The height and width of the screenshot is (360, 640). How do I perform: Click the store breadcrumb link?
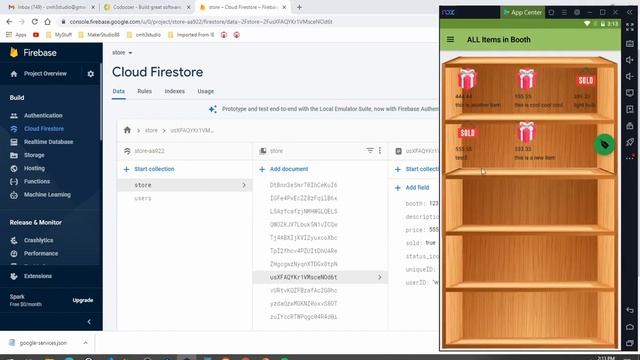click(x=151, y=131)
